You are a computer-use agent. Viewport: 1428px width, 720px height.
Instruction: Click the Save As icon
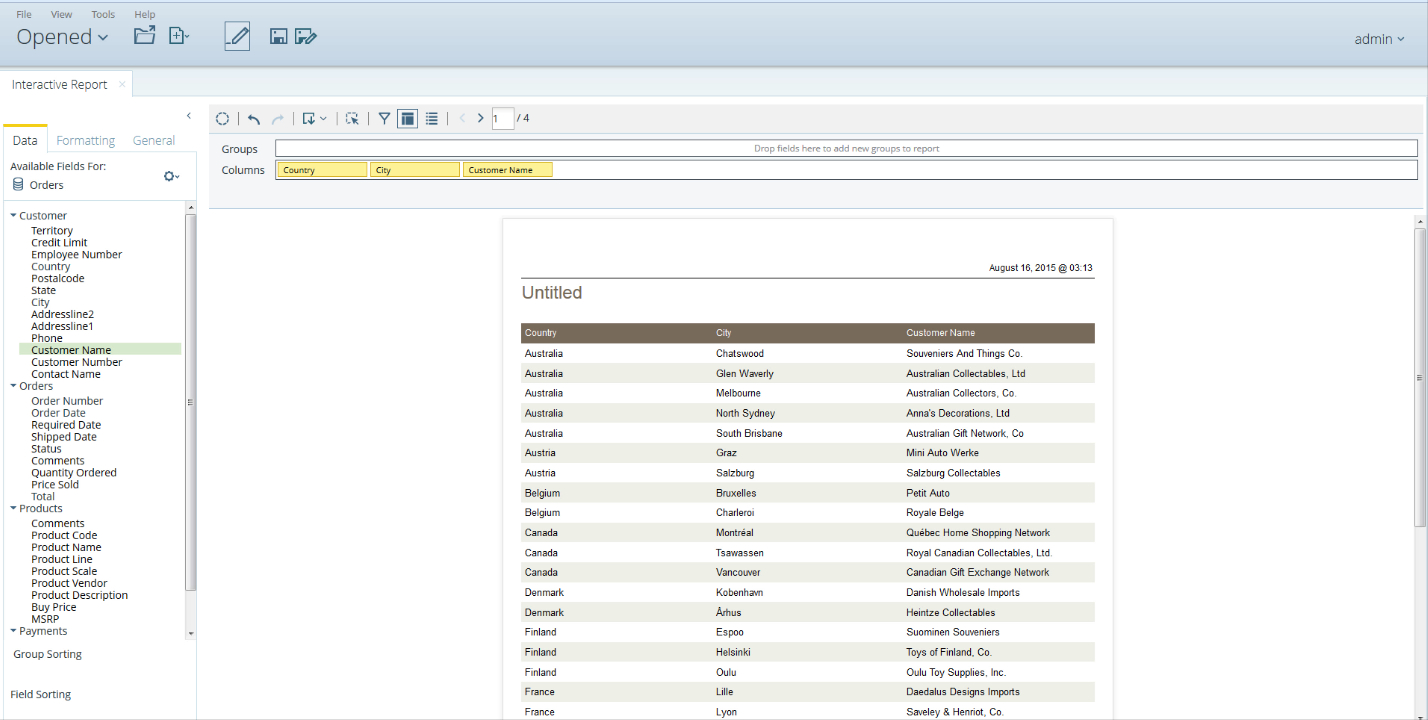[x=306, y=37]
